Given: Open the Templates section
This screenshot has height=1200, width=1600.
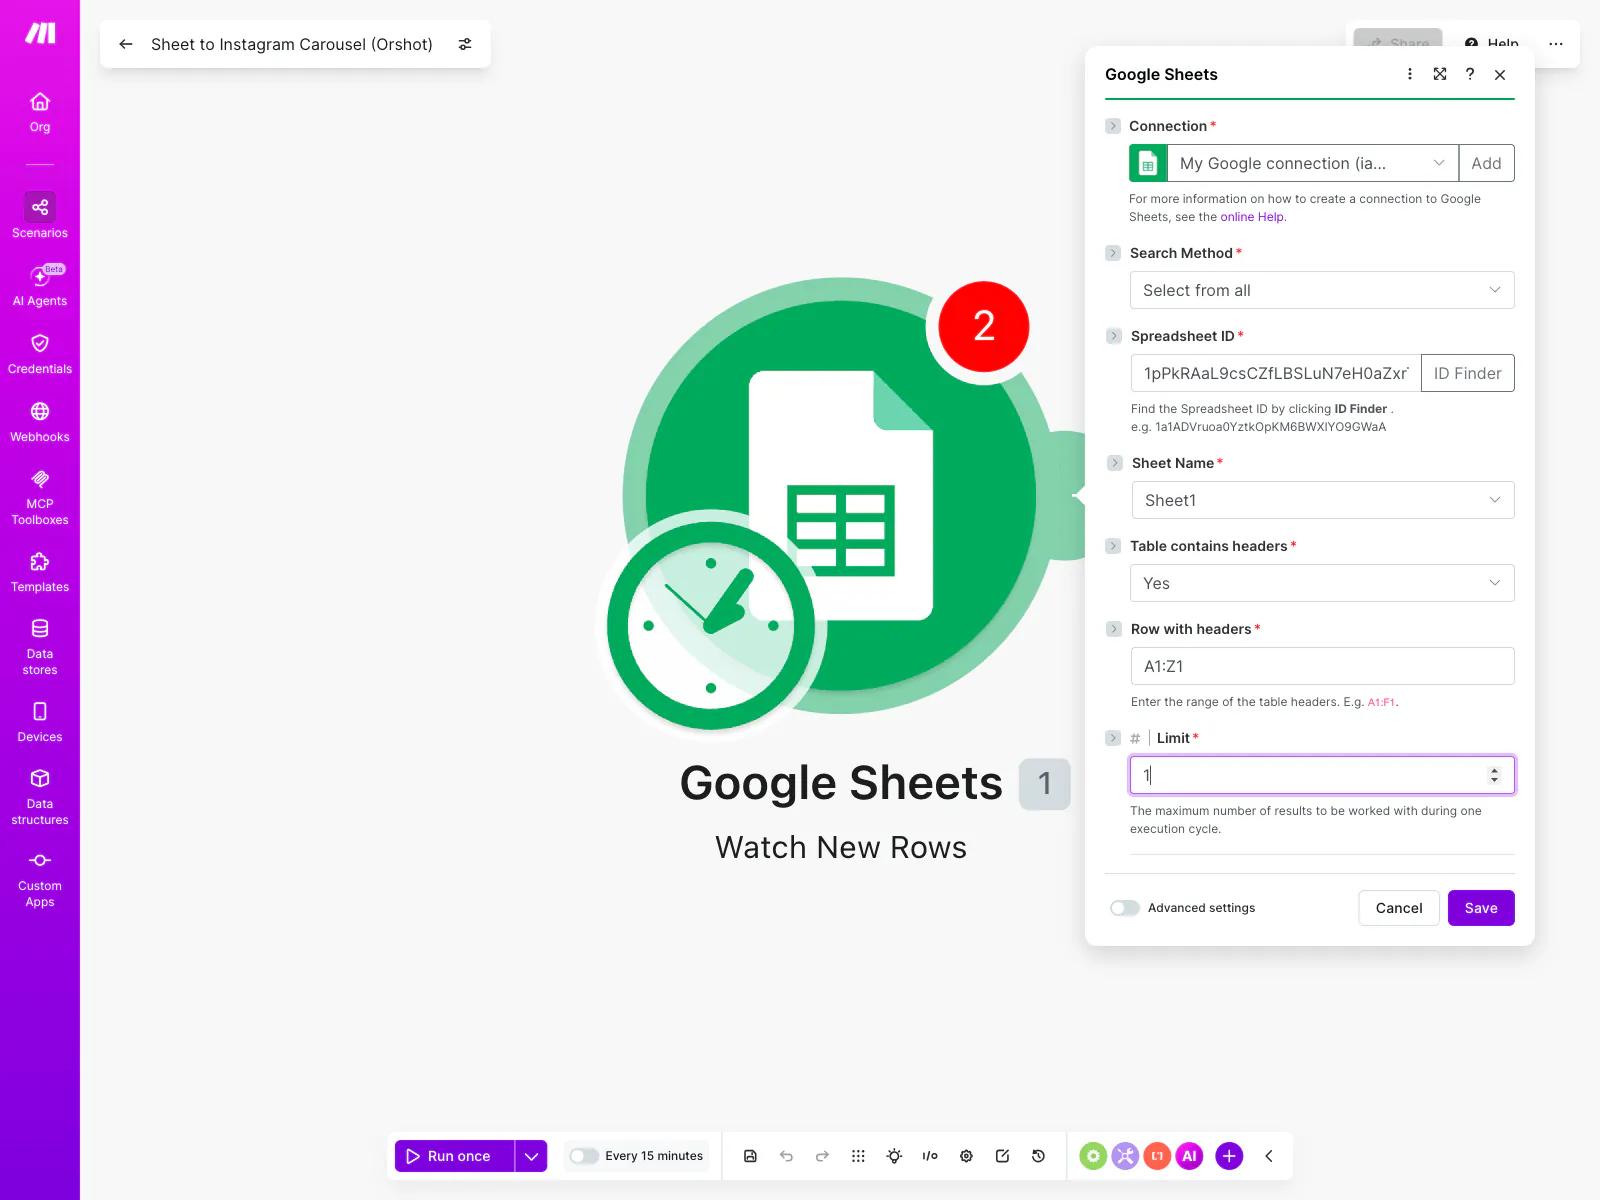Looking at the screenshot, I should [x=40, y=572].
